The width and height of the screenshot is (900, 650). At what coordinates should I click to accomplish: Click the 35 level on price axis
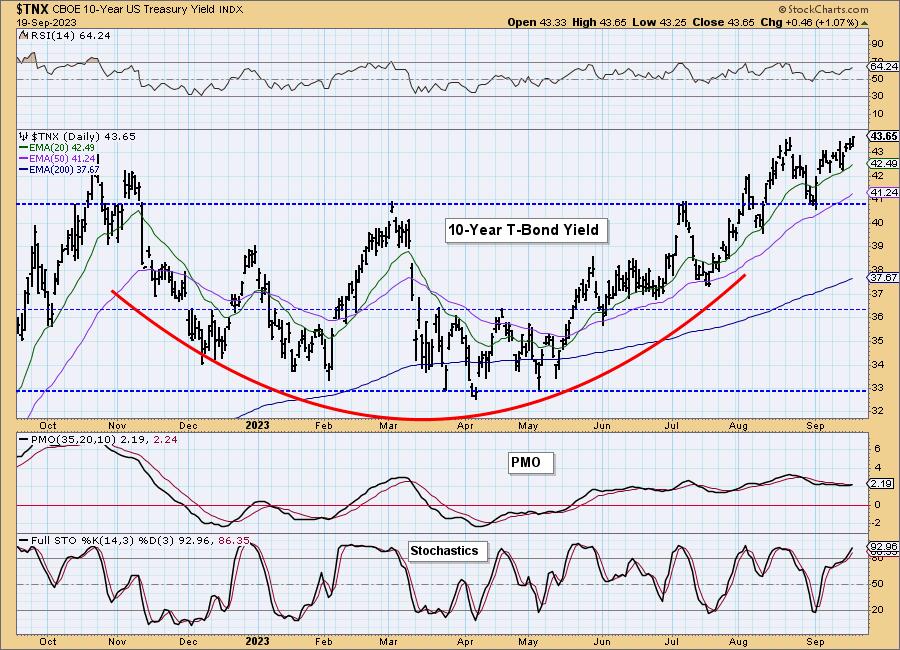878,341
